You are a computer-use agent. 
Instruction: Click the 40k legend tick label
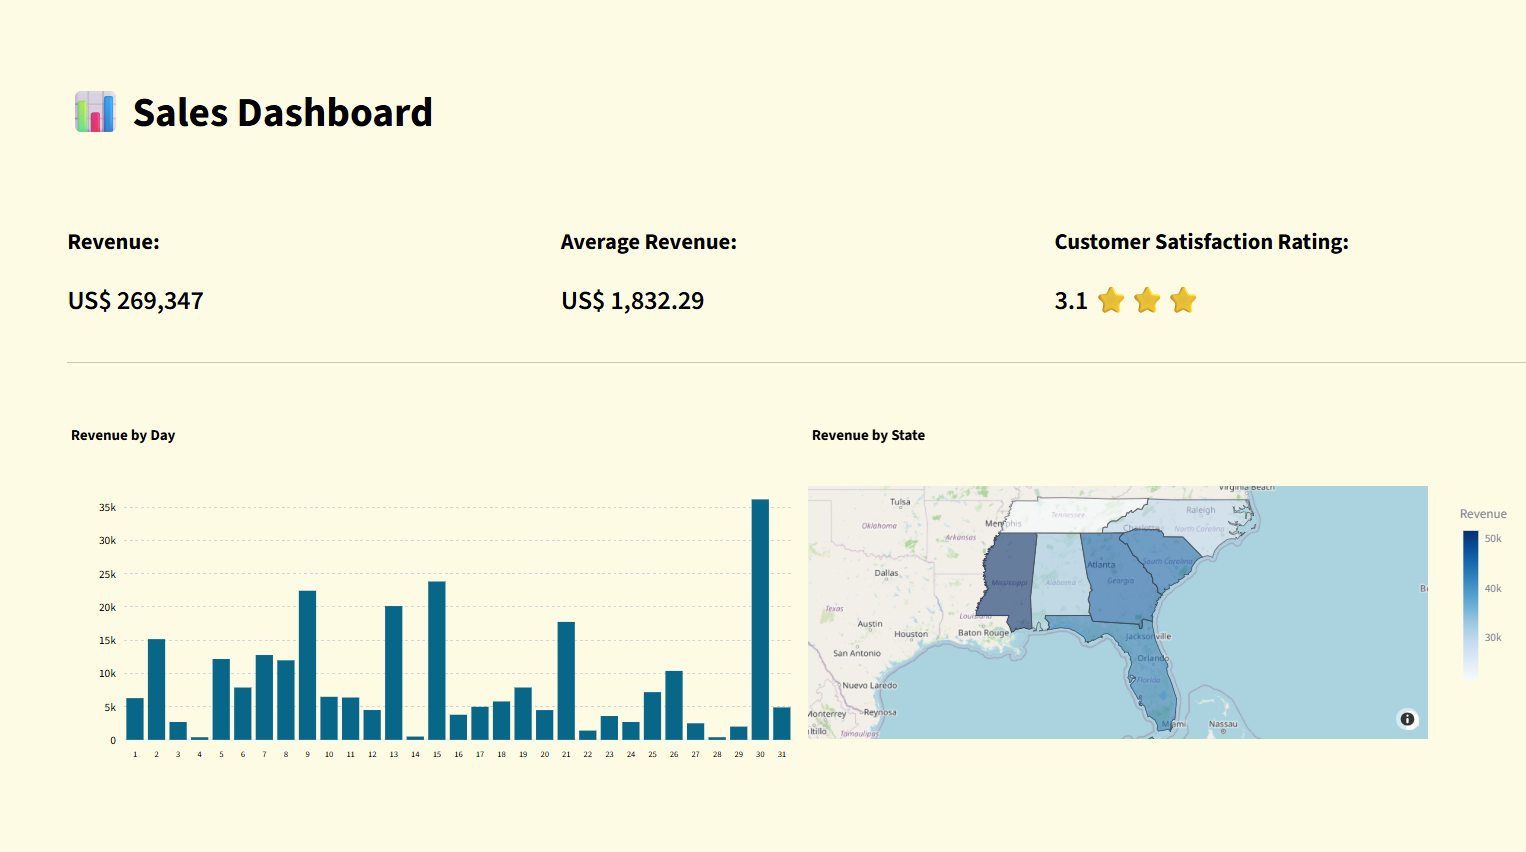point(1493,589)
